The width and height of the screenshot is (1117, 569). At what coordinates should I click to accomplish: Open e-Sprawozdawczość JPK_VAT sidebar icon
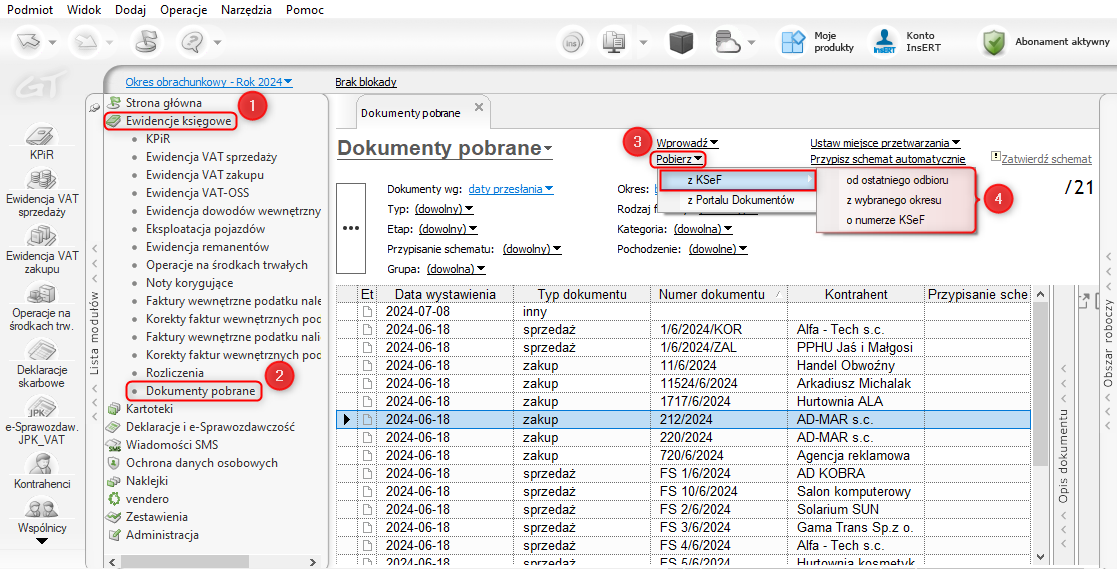42,409
